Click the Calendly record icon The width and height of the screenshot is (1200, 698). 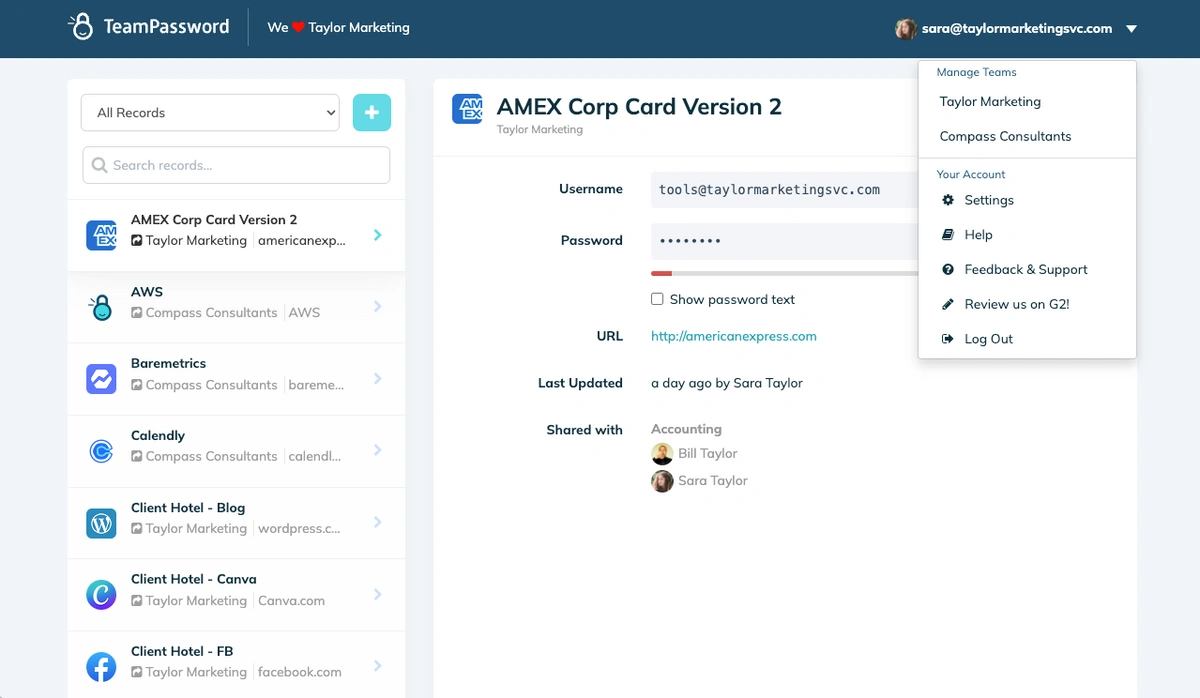[102, 451]
